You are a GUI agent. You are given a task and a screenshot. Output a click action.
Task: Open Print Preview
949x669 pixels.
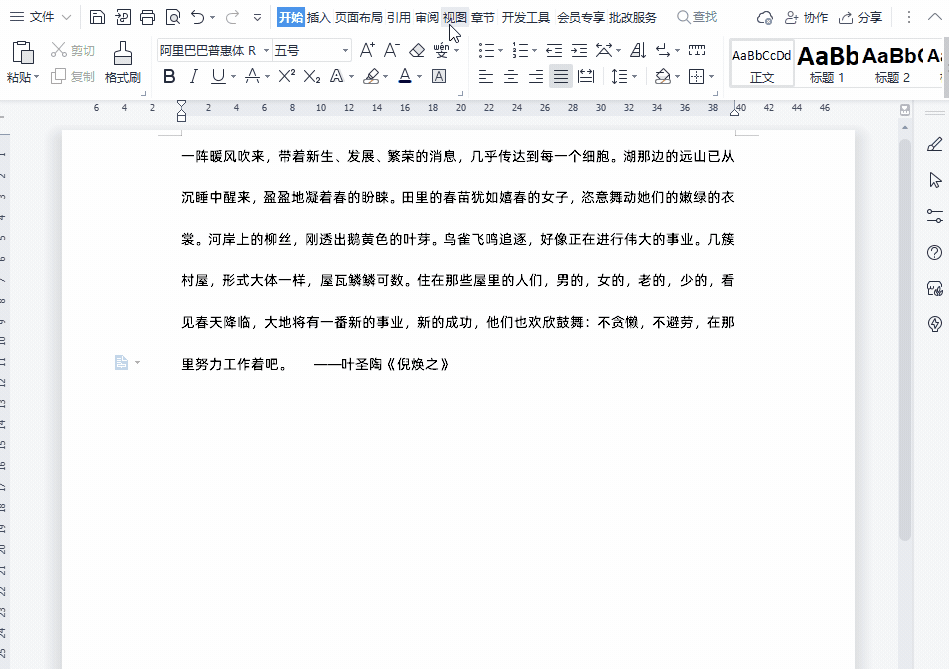tap(172, 18)
